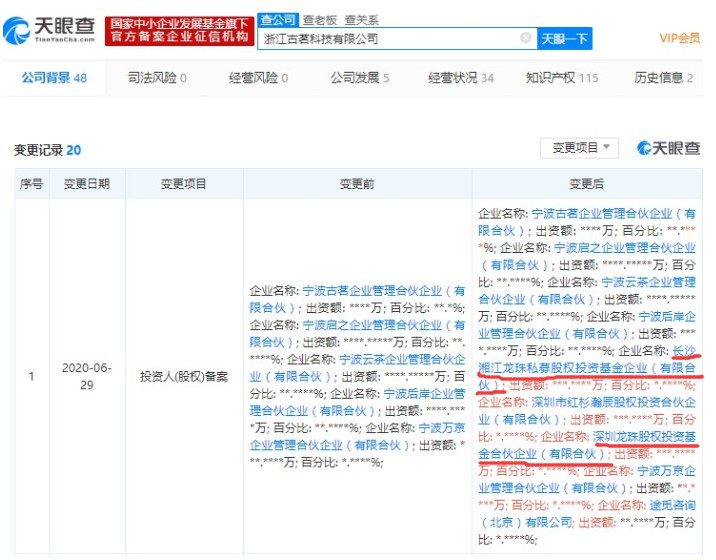Click the 变更记录 20 section heading
This screenshot has width=716, height=560.
pos(47,150)
